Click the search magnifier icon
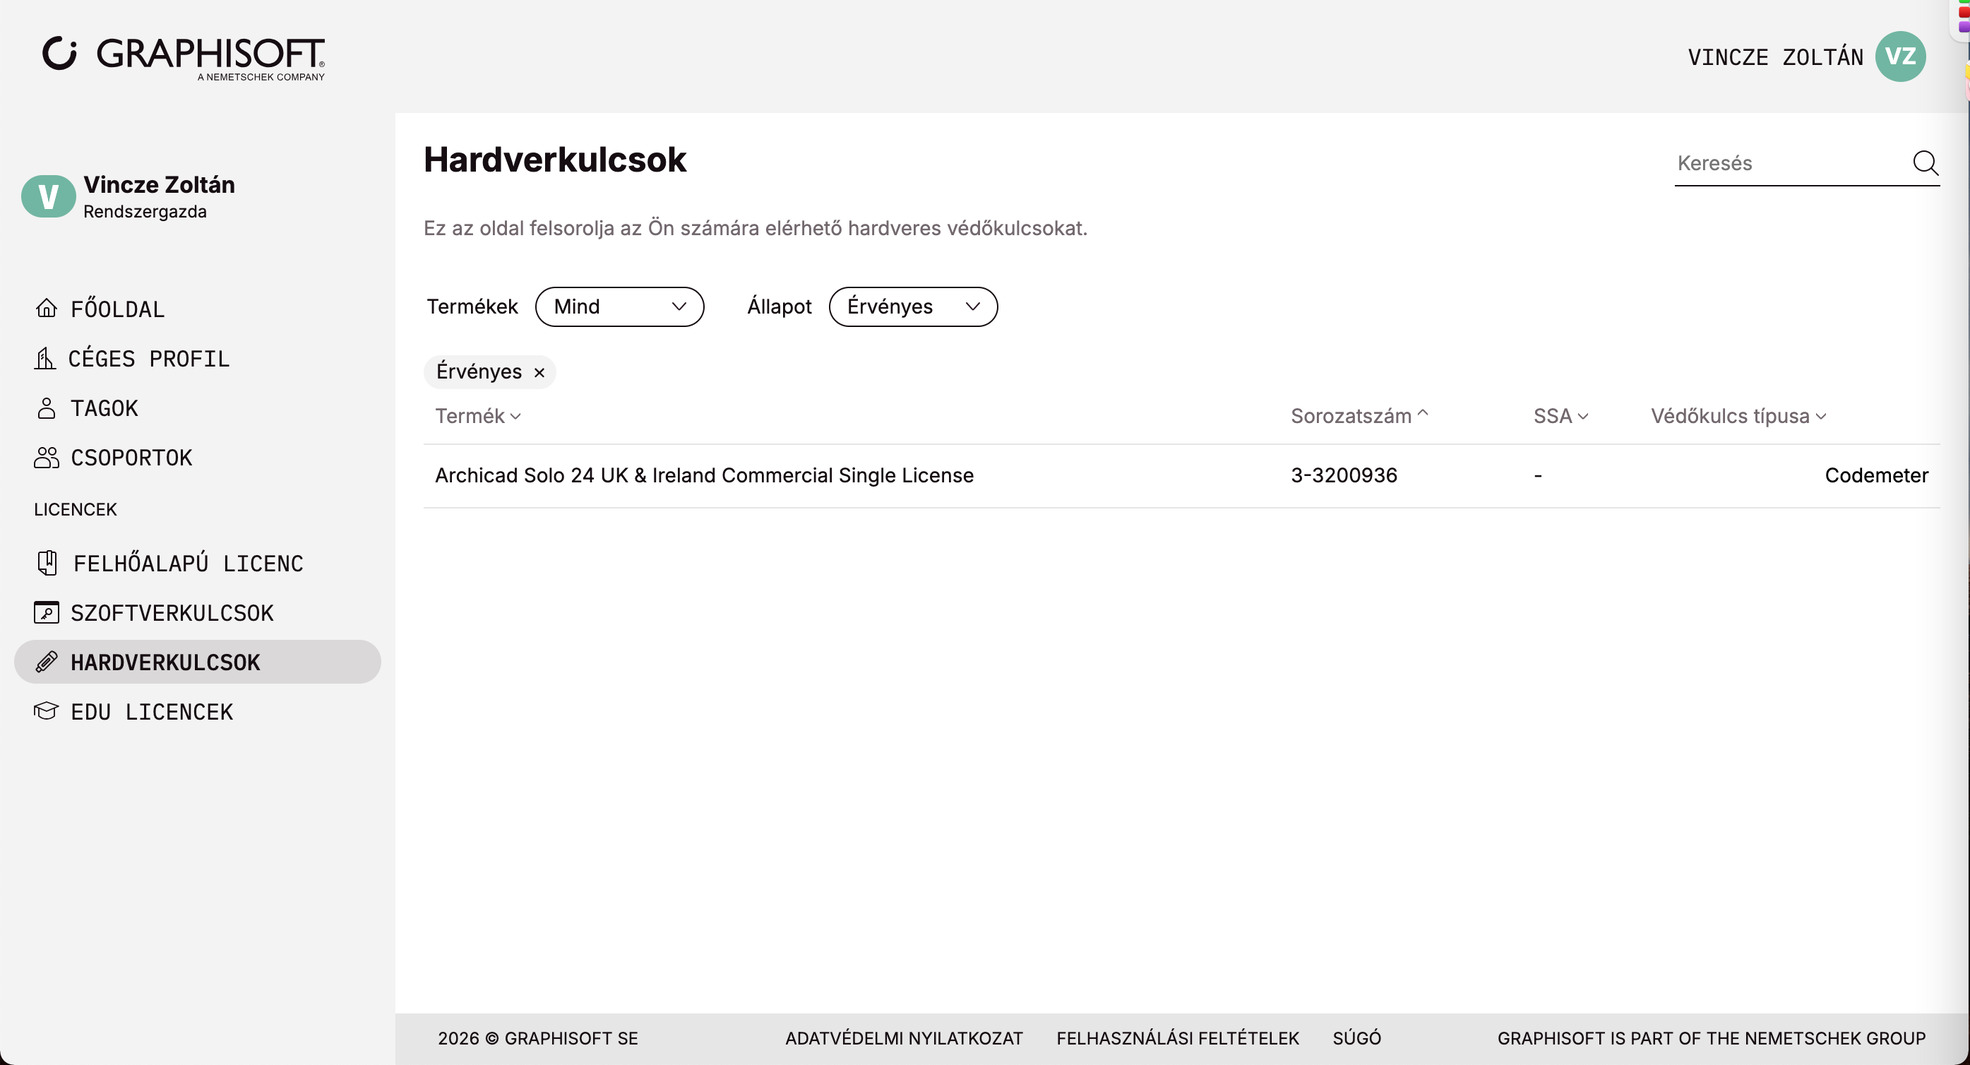The width and height of the screenshot is (1970, 1065). coord(1925,163)
